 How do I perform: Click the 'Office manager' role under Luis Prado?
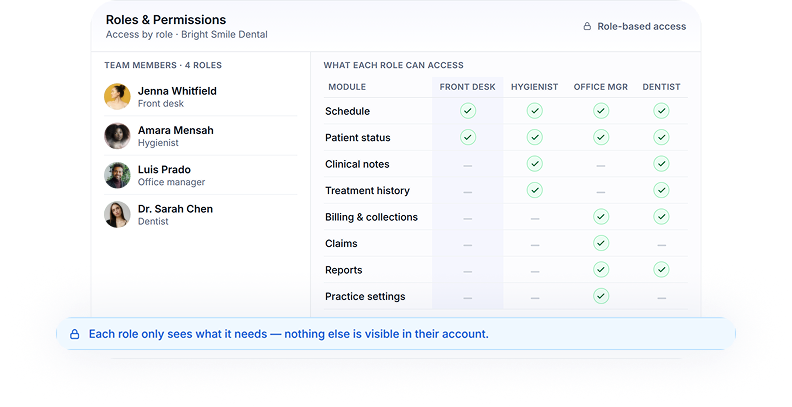click(171, 182)
